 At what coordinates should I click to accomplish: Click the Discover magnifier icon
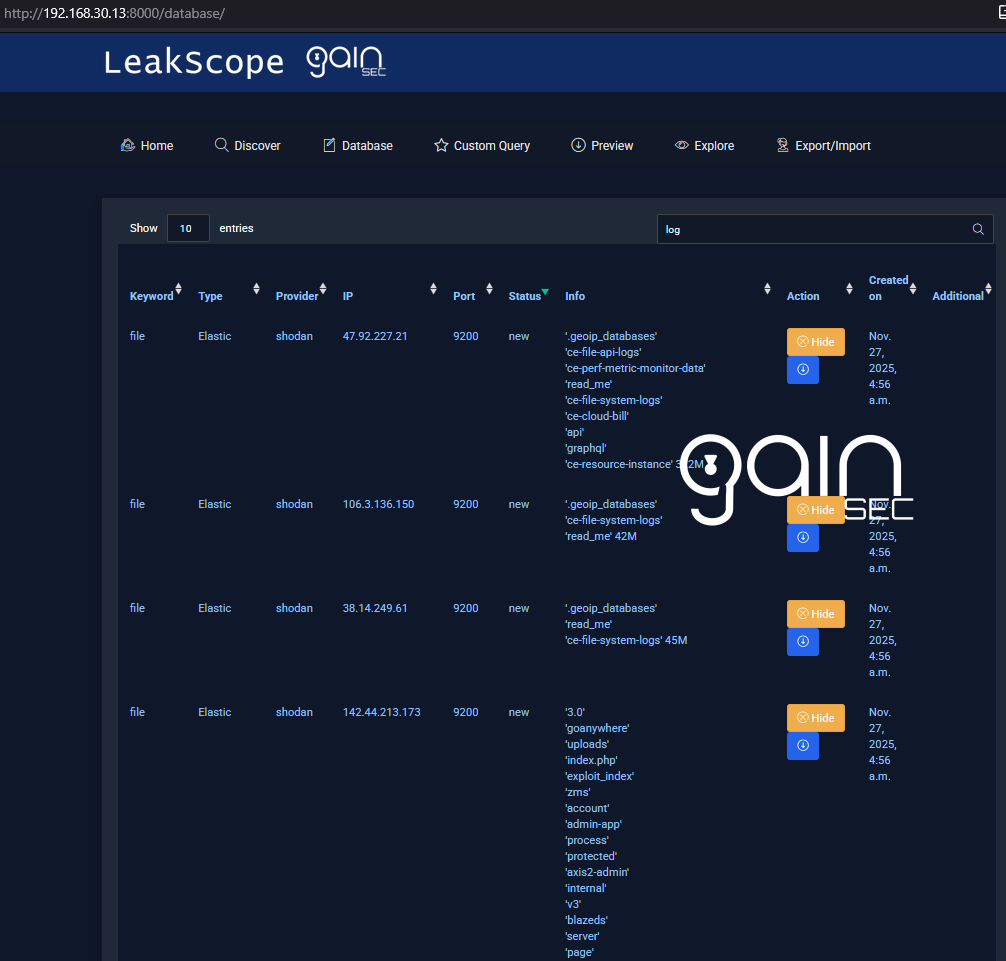tap(221, 145)
